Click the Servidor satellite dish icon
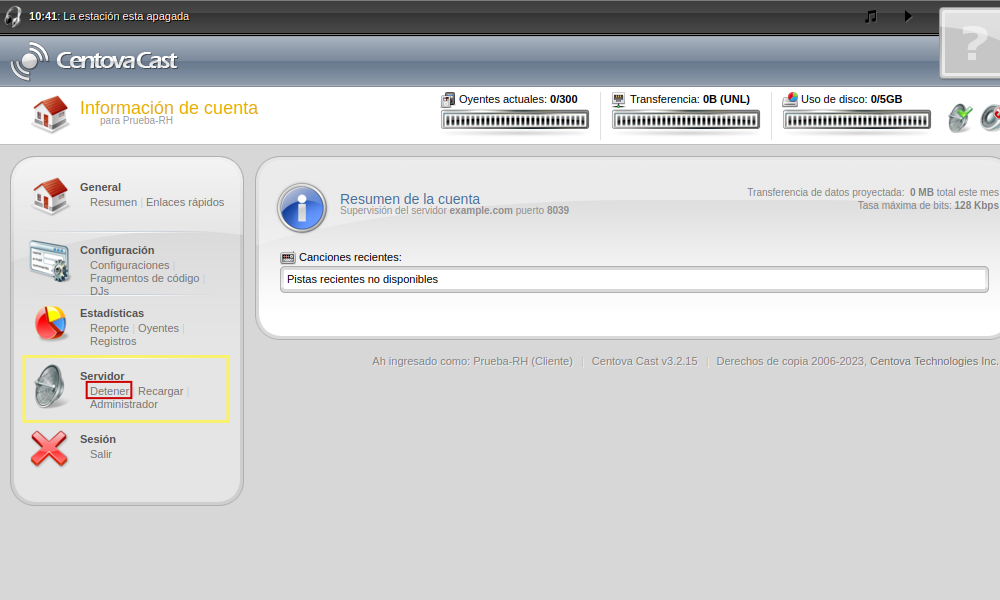The image size is (1000, 600). pos(49,387)
